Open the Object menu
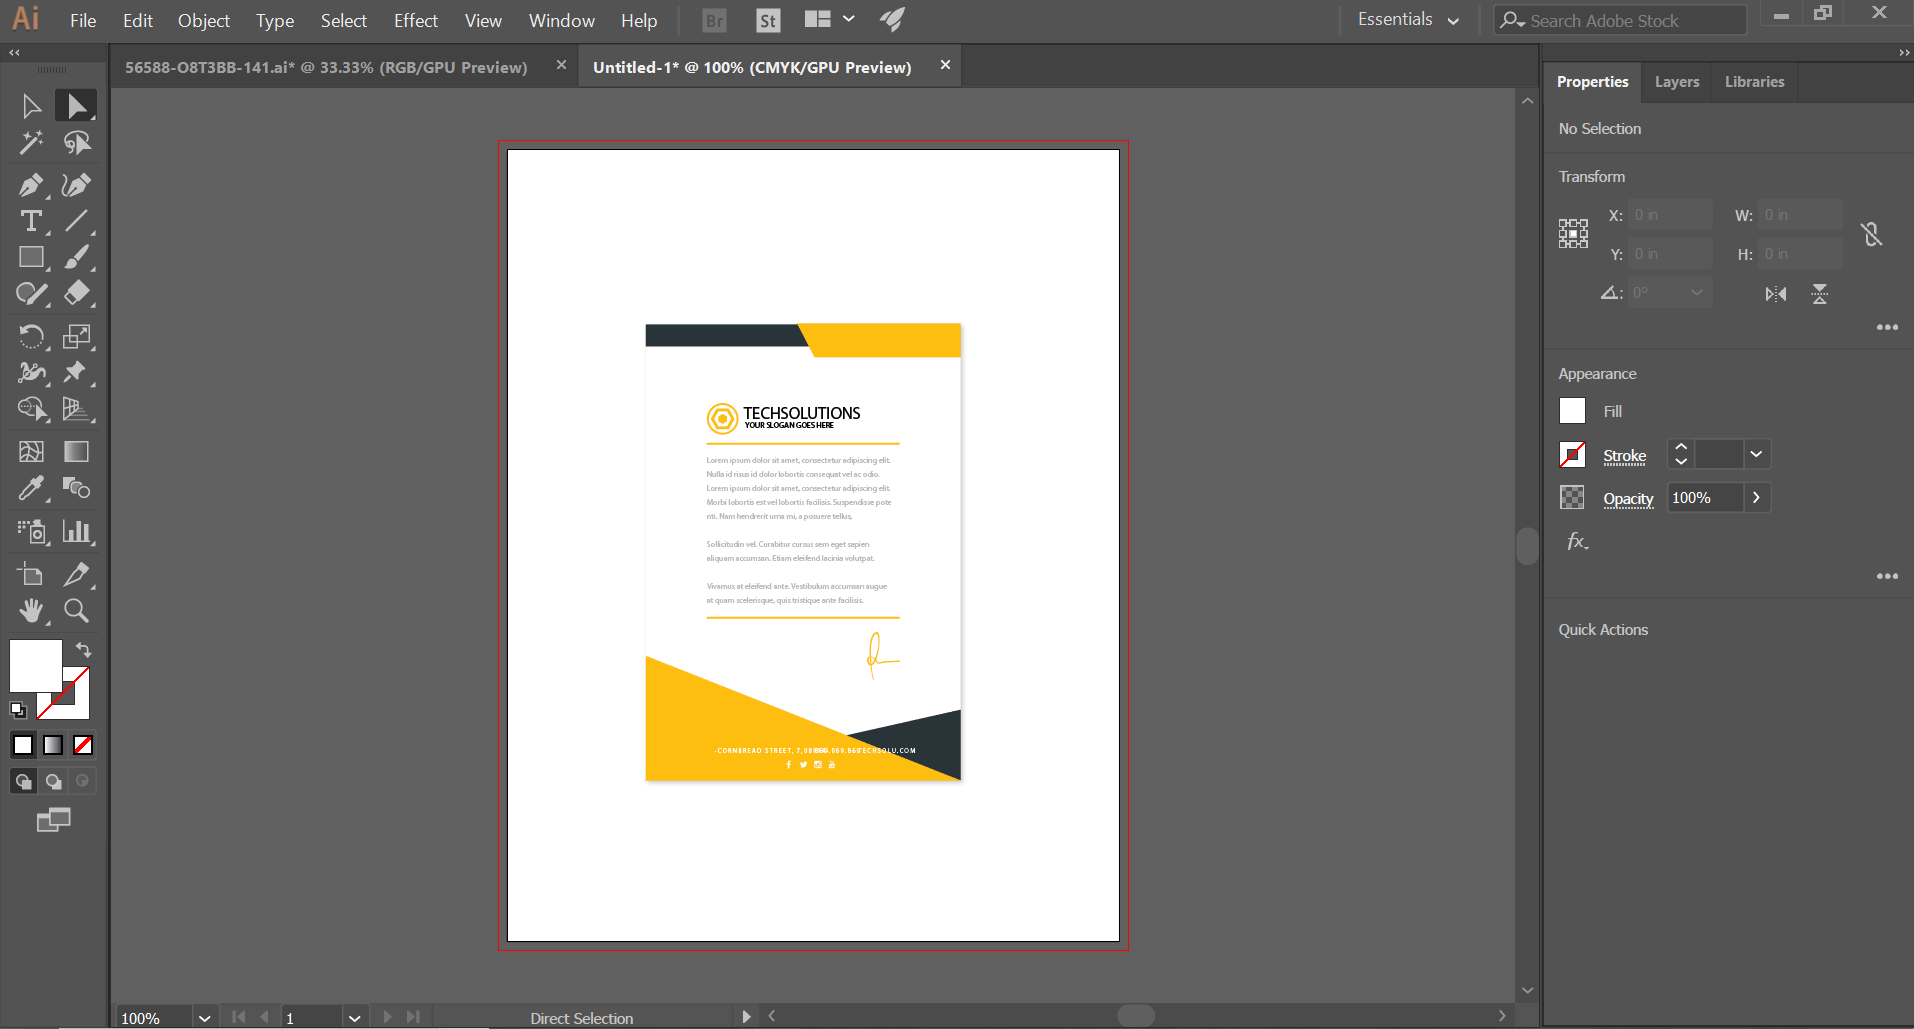Viewport: 1914px width, 1029px height. pos(204,20)
